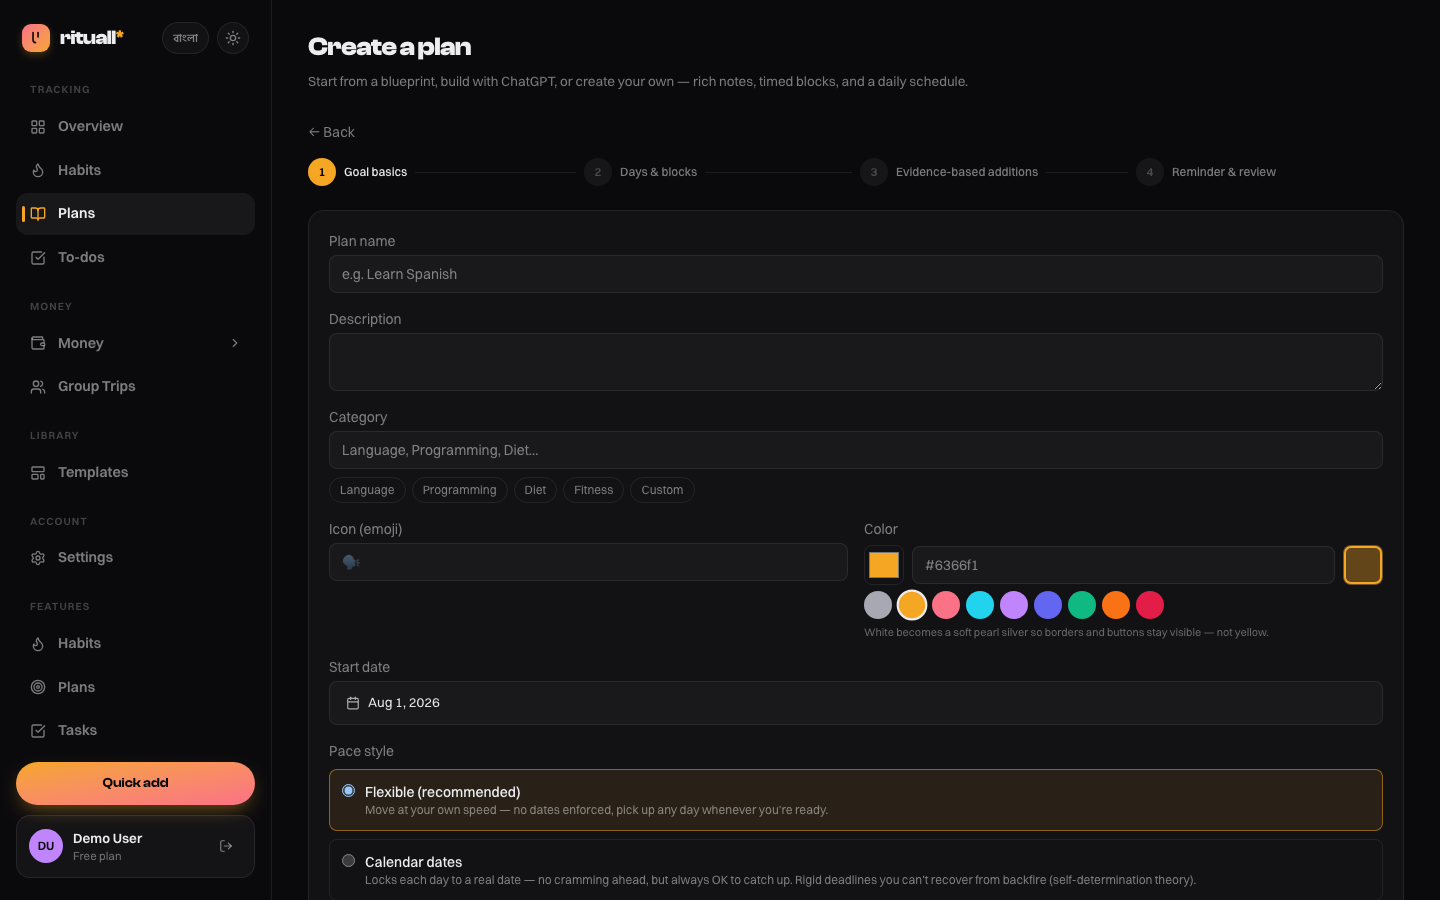Choose the Language category chip

367,490
